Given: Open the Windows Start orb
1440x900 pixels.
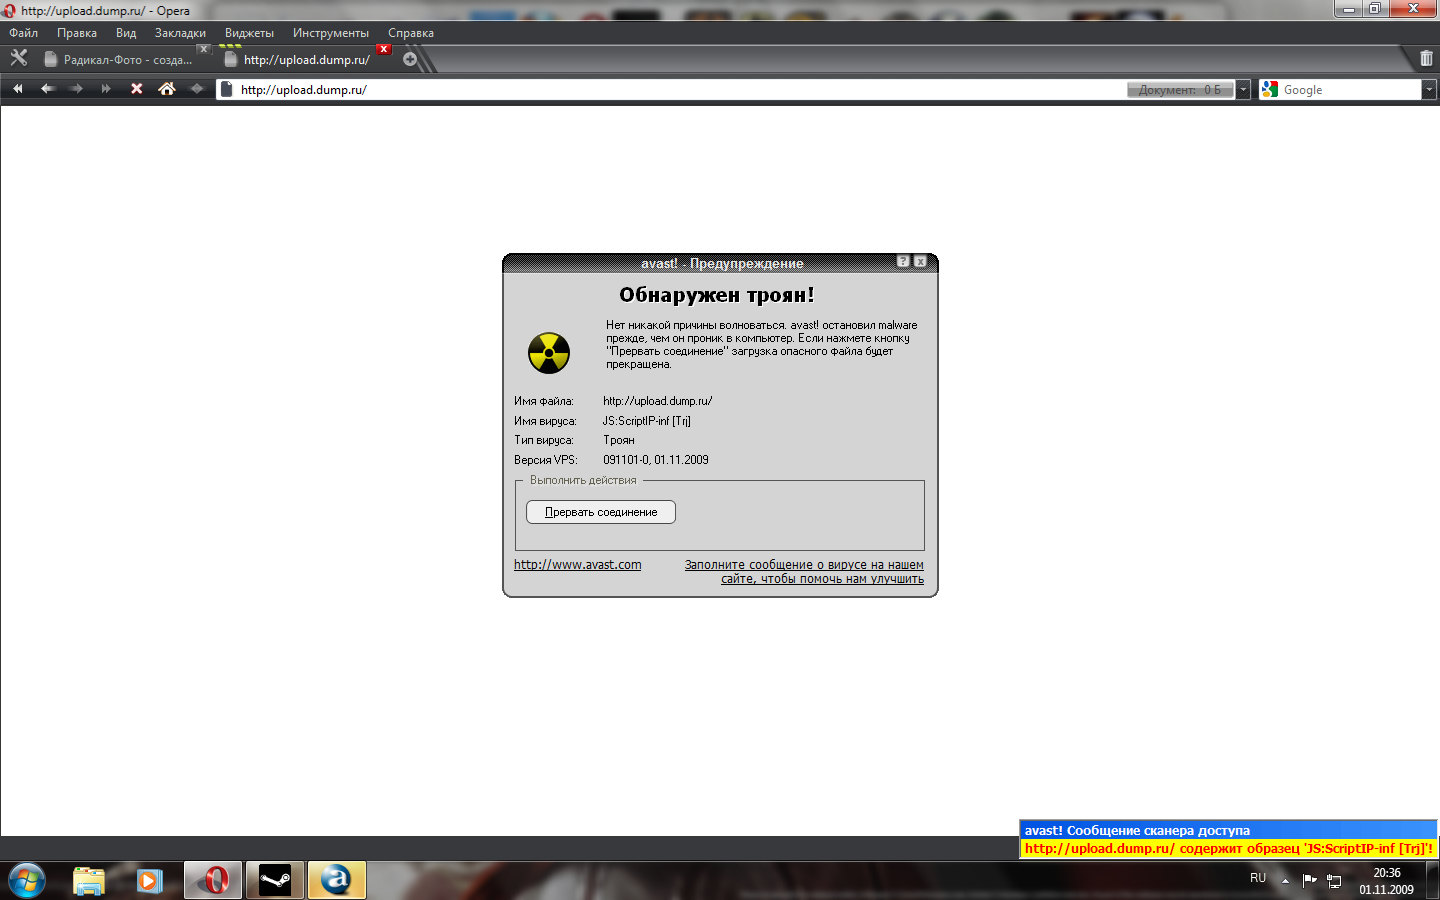Looking at the screenshot, I should pyautogui.click(x=27, y=881).
